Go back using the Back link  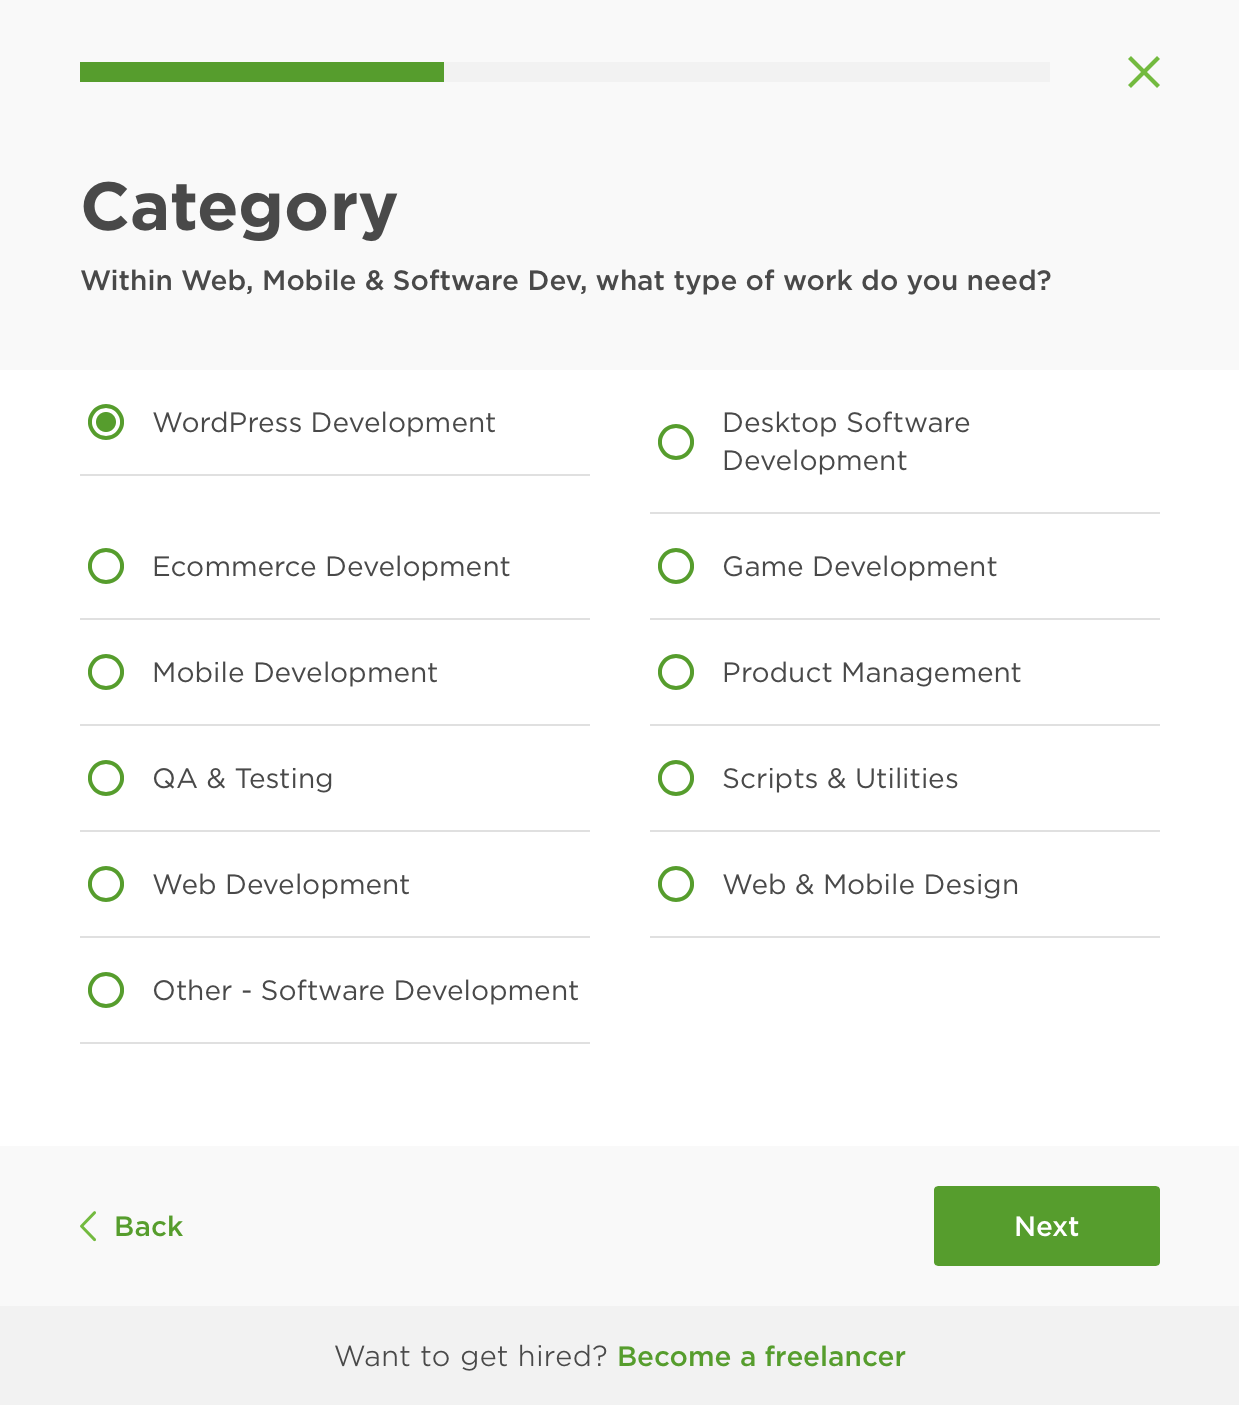pyautogui.click(x=148, y=1226)
